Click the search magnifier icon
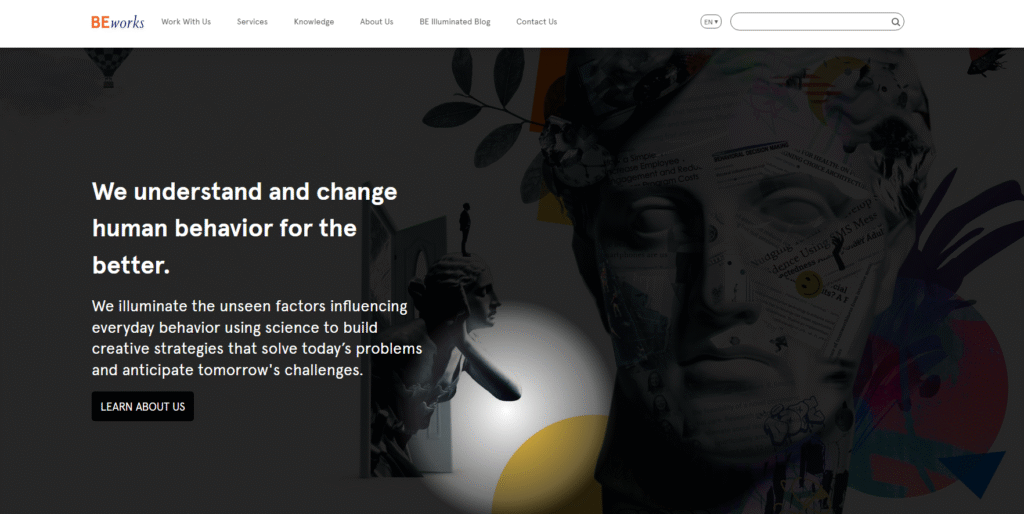 coord(895,22)
